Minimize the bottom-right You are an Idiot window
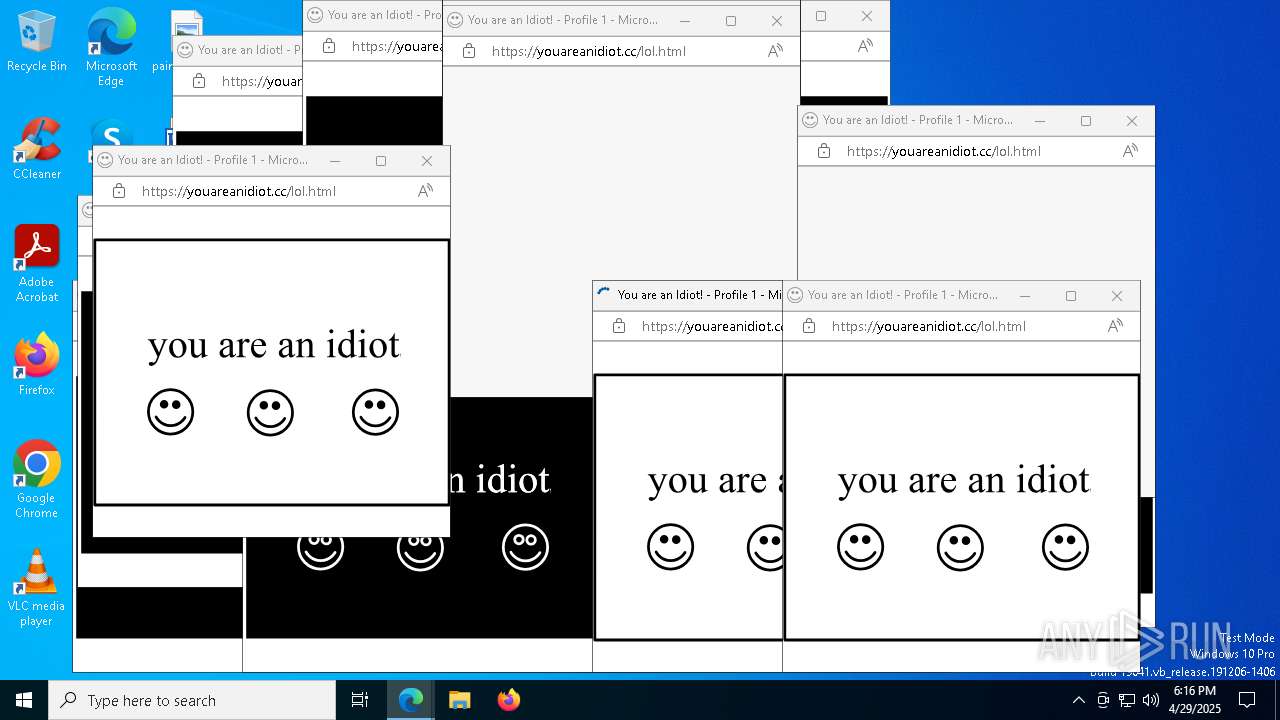The image size is (1280, 720). point(1025,296)
